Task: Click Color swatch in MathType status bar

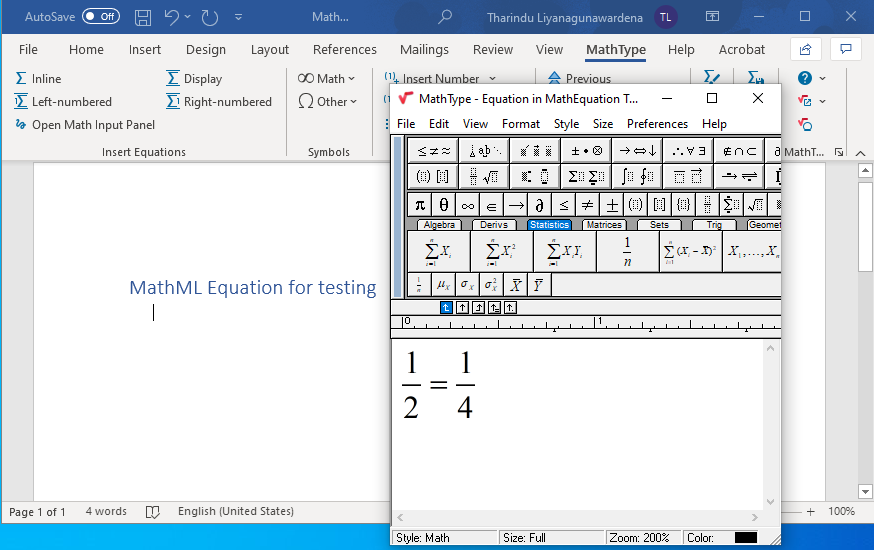Action: click(746, 538)
